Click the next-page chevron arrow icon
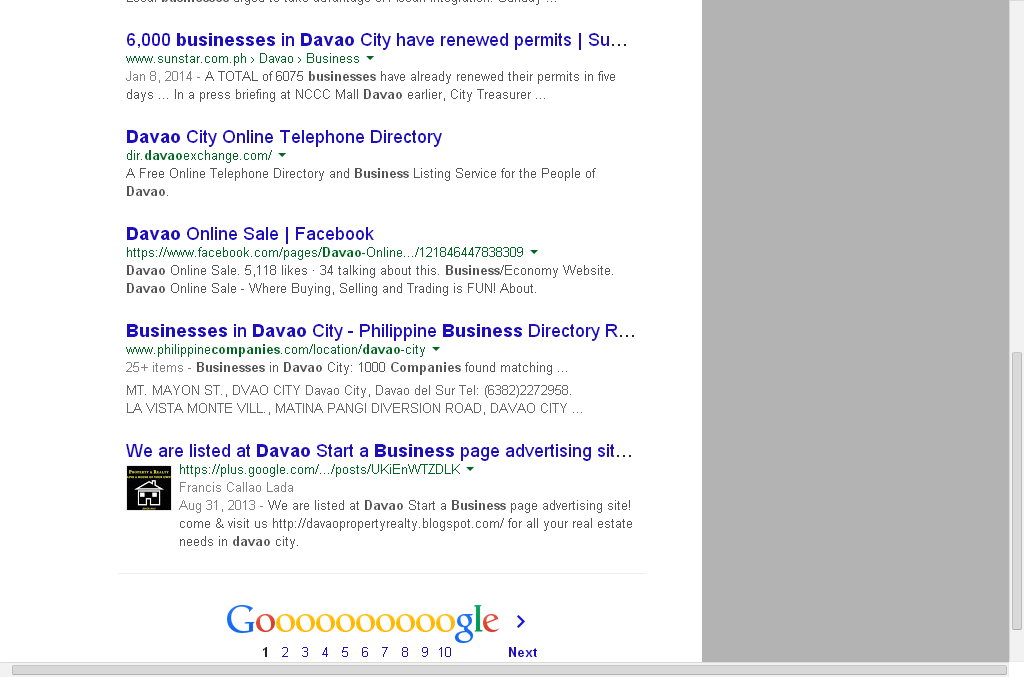Screen dimensions: 1024x677 click(x=520, y=622)
